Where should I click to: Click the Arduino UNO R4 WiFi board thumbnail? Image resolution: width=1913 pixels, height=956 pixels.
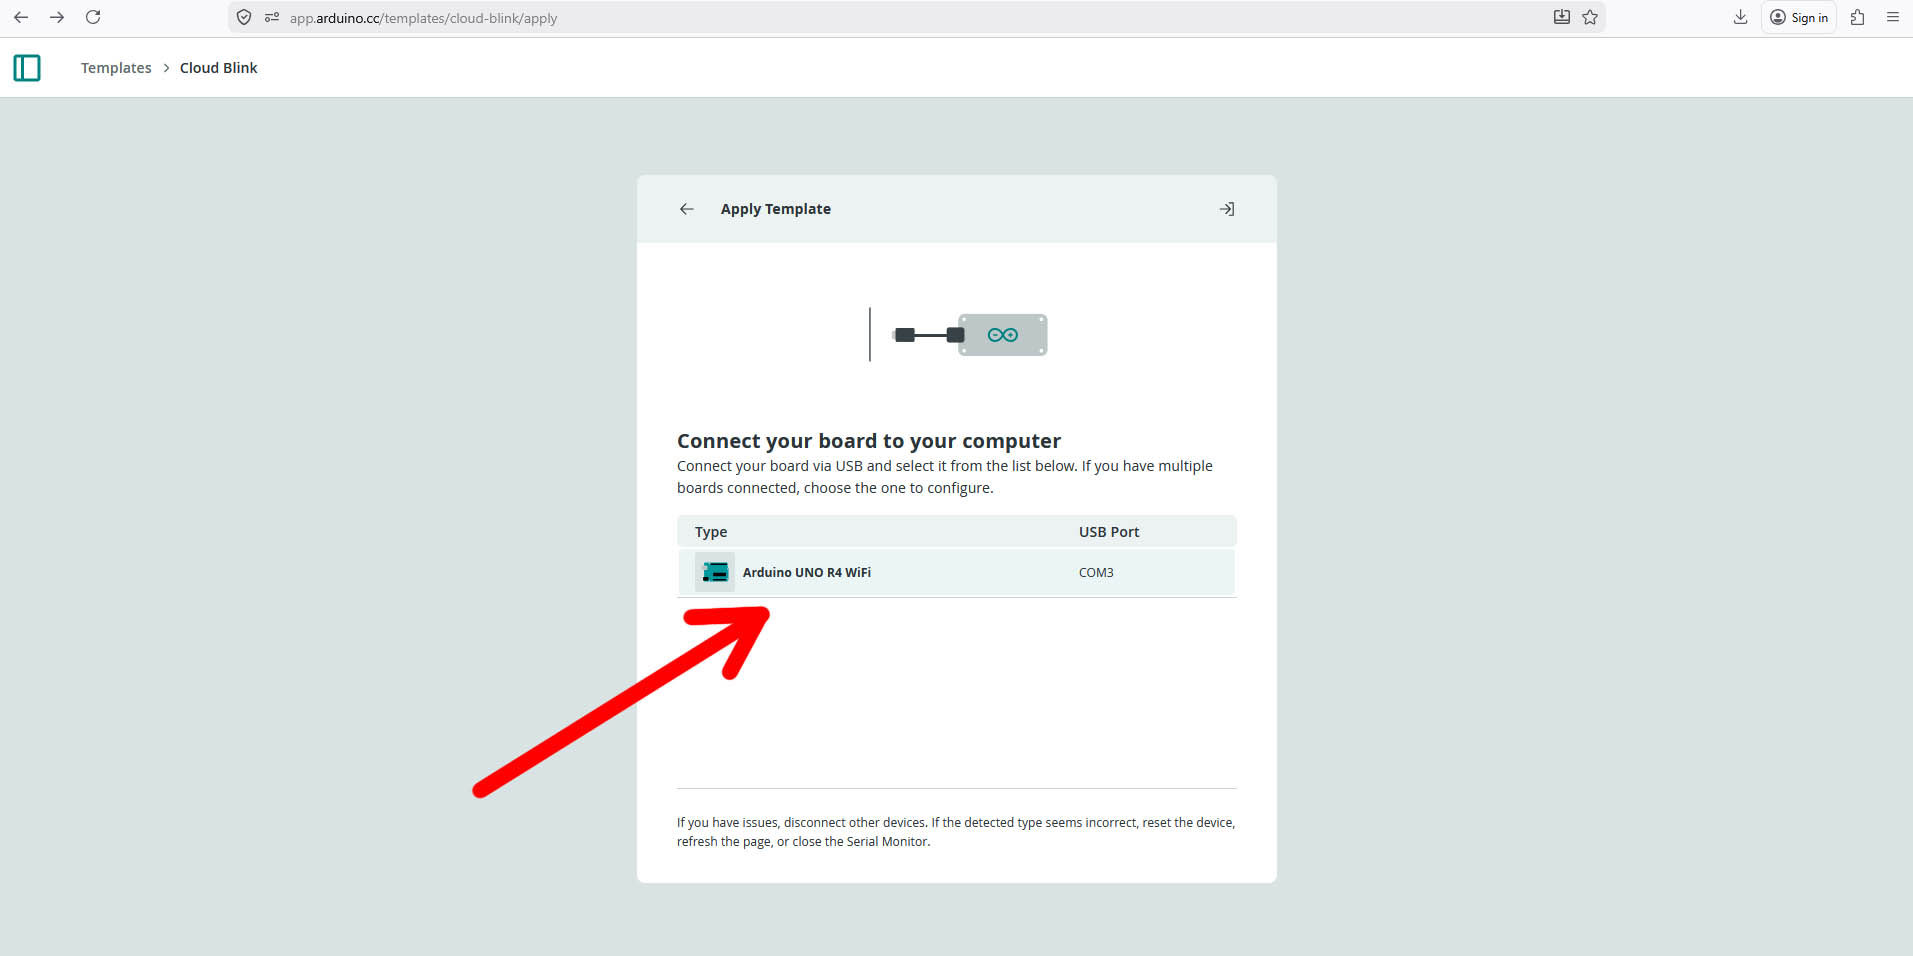point(715,572)
